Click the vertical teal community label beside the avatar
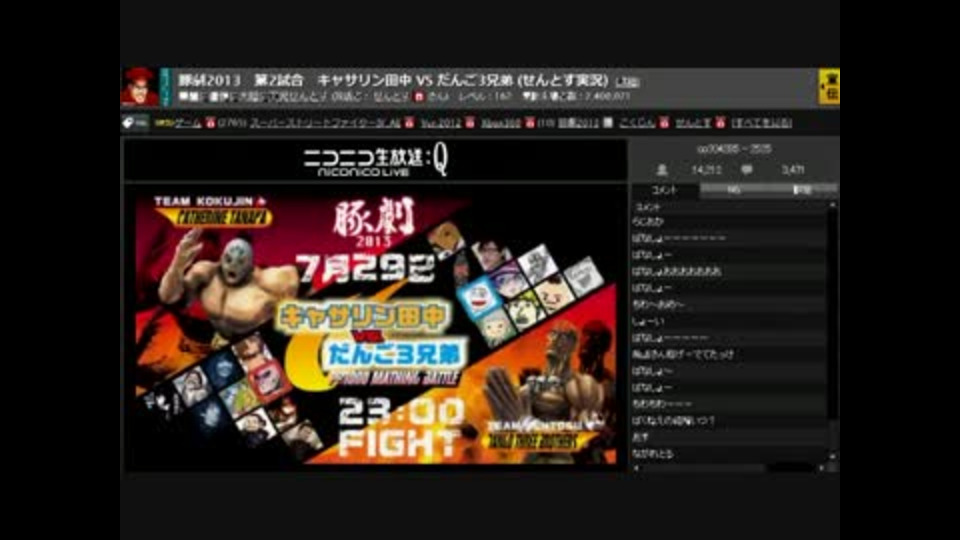The image size is (960, 540). click(165, 87)
